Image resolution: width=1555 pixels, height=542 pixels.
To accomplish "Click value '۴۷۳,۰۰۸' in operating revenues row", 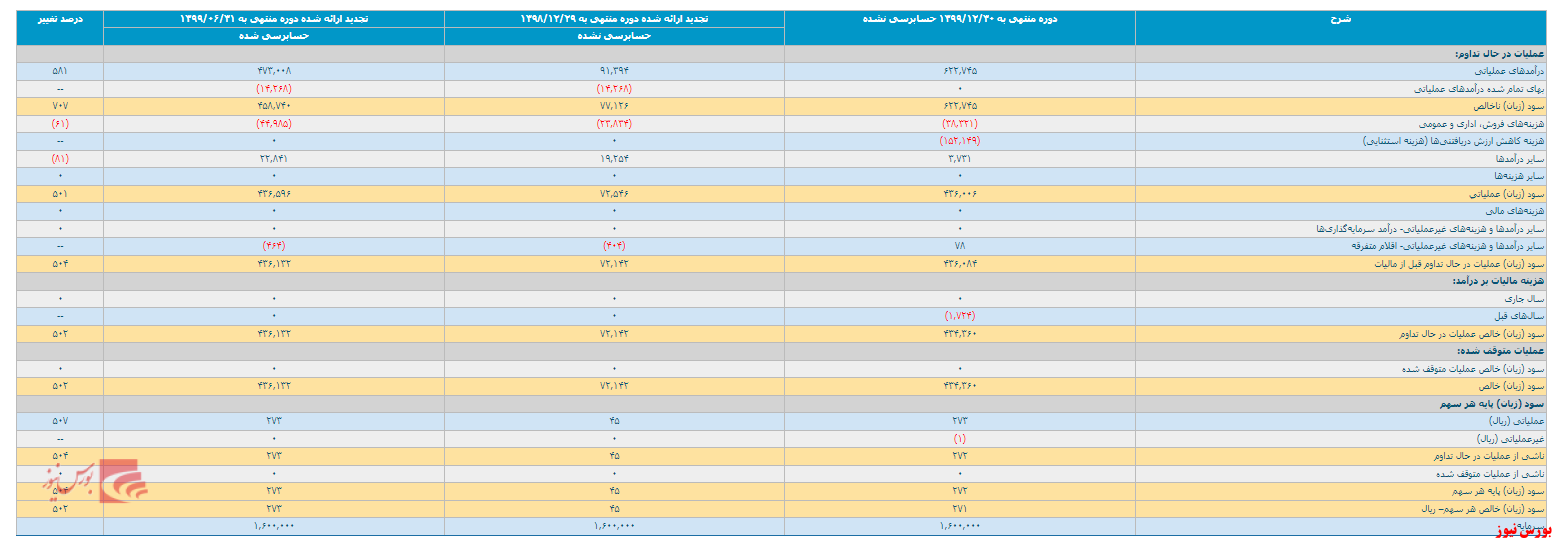I will (273, 71).
